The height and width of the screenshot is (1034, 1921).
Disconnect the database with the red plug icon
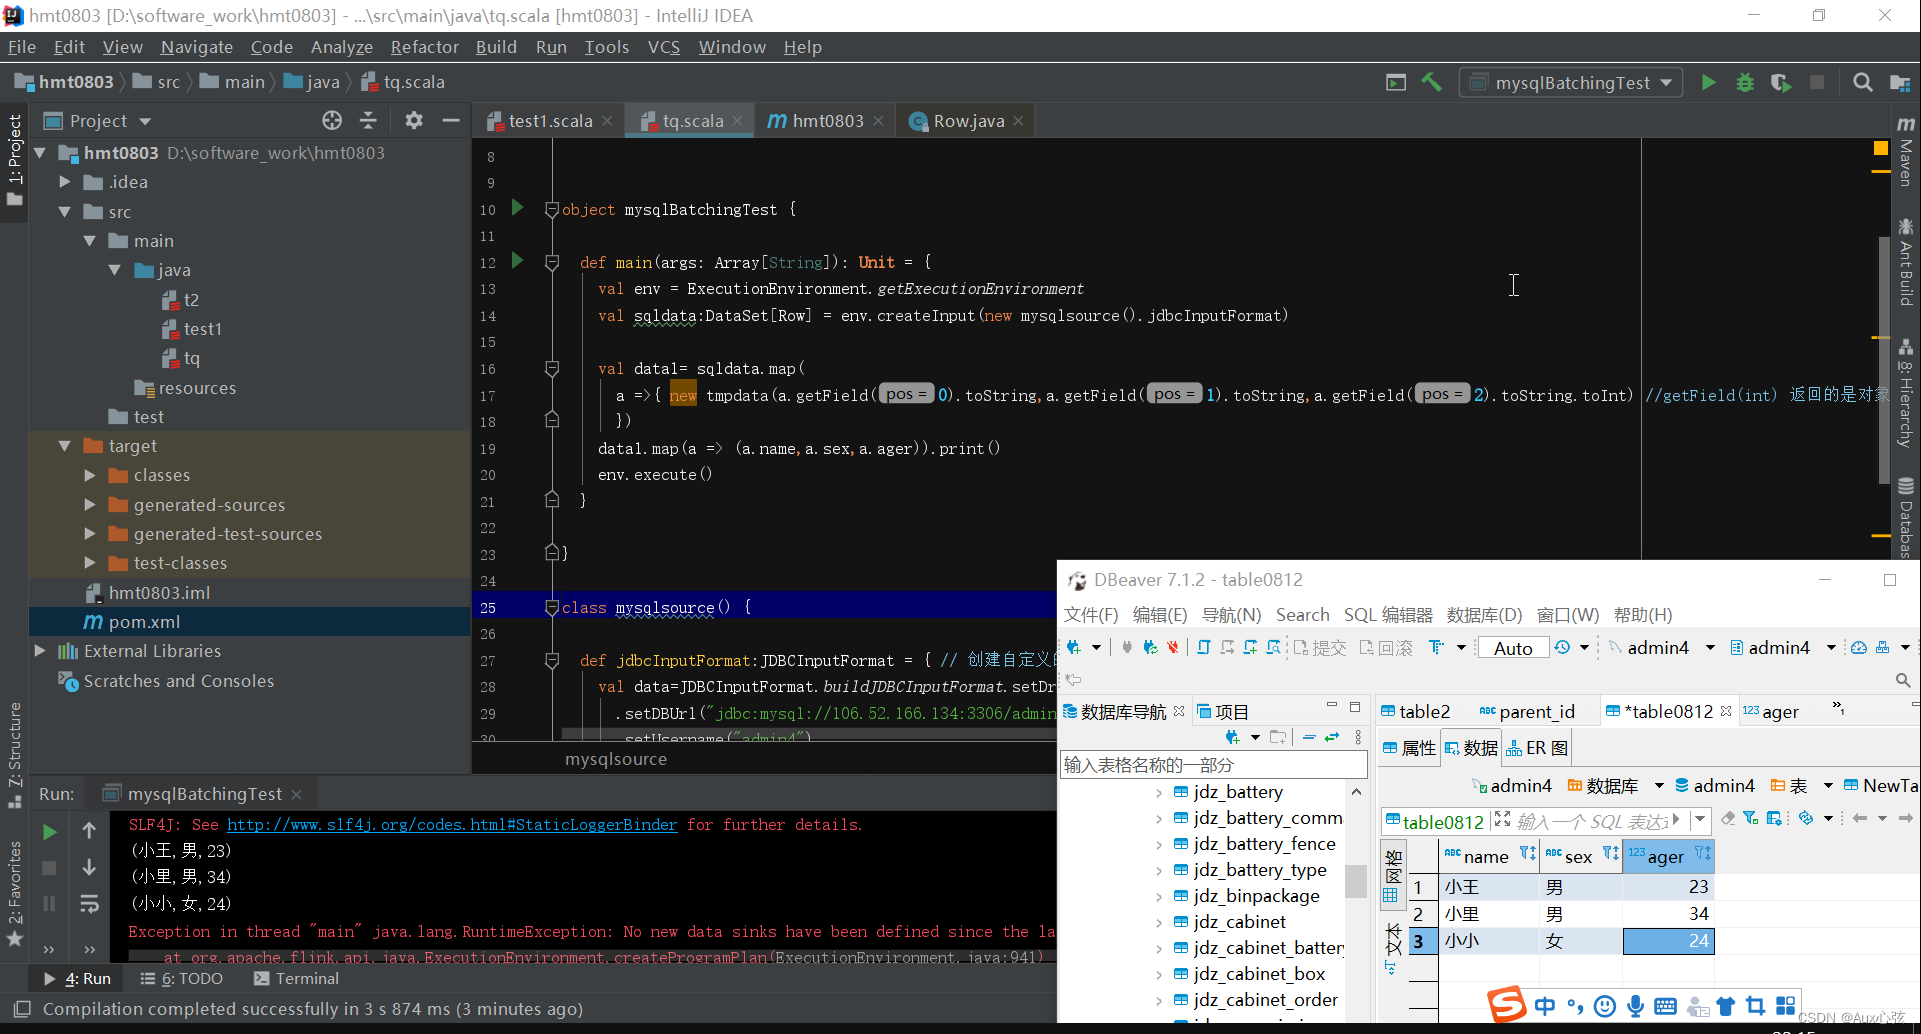(x=1172, y=648)
